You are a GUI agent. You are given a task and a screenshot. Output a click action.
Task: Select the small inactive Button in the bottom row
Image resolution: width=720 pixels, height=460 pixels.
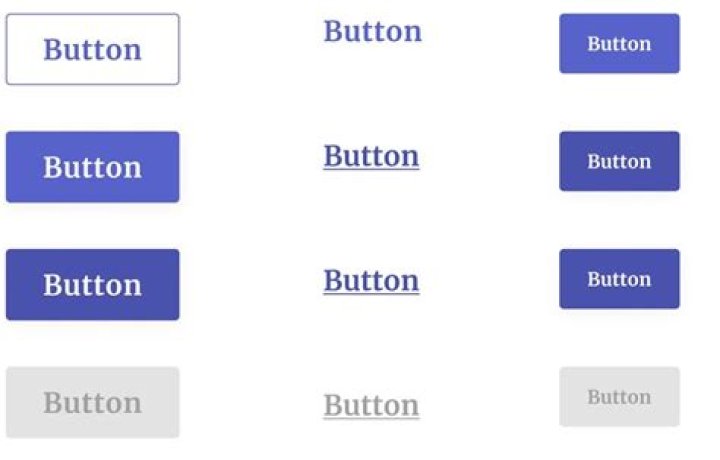619,397
